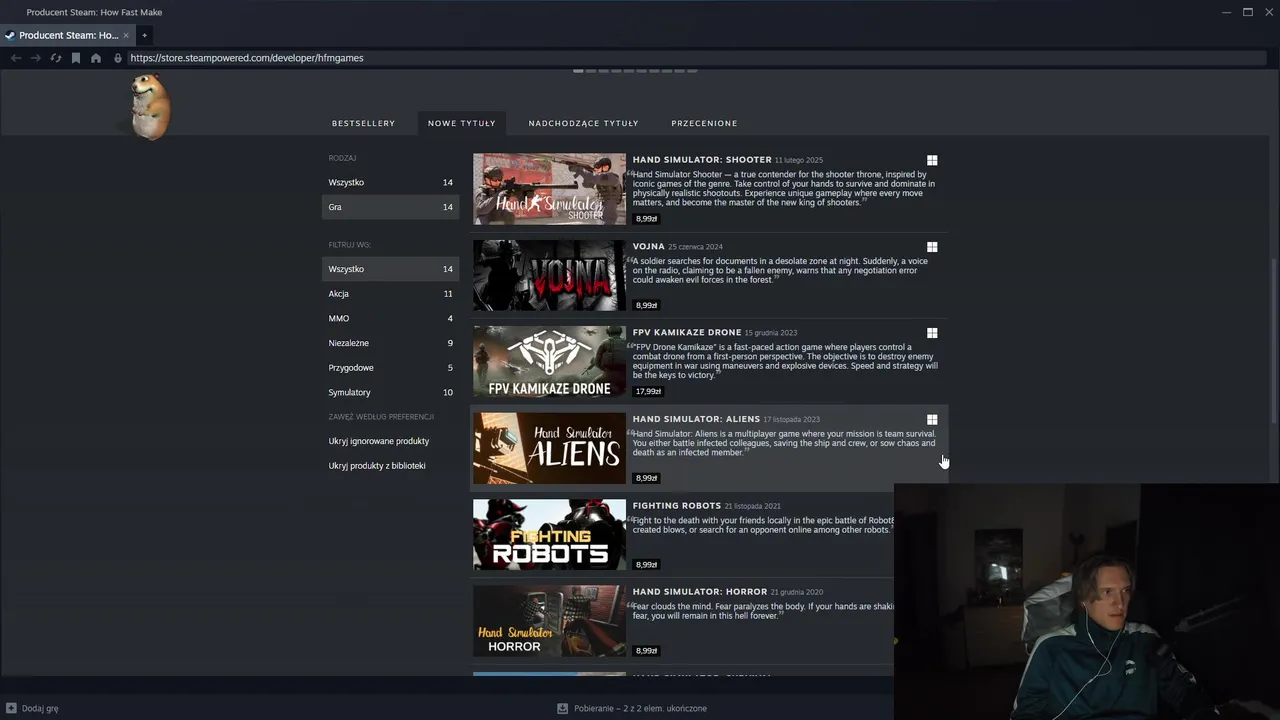Click Windows icon on Hand Simulator: Aliens row
Image resolution: width=1280 pixels, height=720 pixels.
[x=932, y=420]
